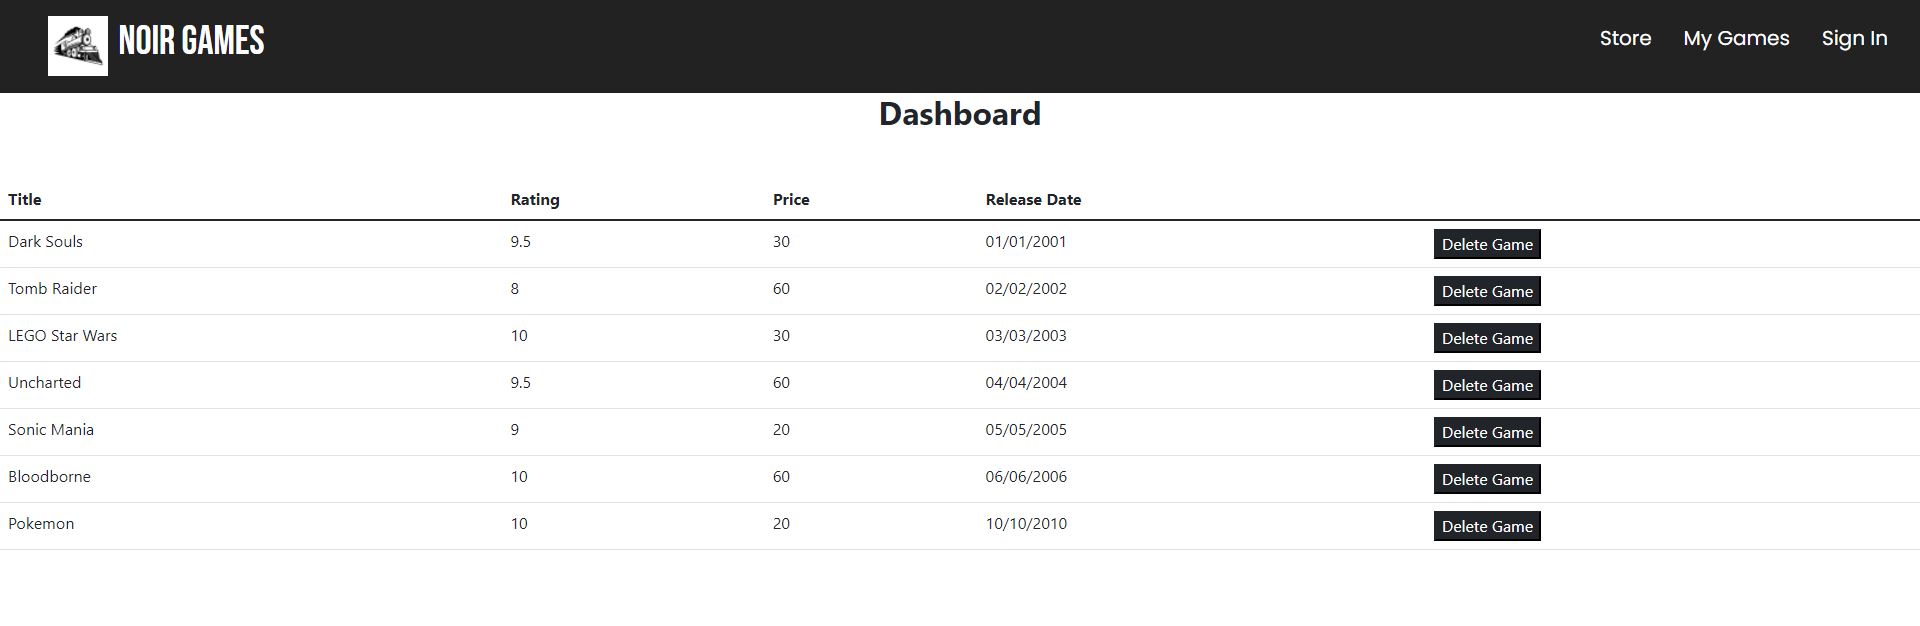Image resolution: width=1920 pixels, height=626 pixels.
Task: Click the Release Date column header
Action: [x=1033, y=199]
